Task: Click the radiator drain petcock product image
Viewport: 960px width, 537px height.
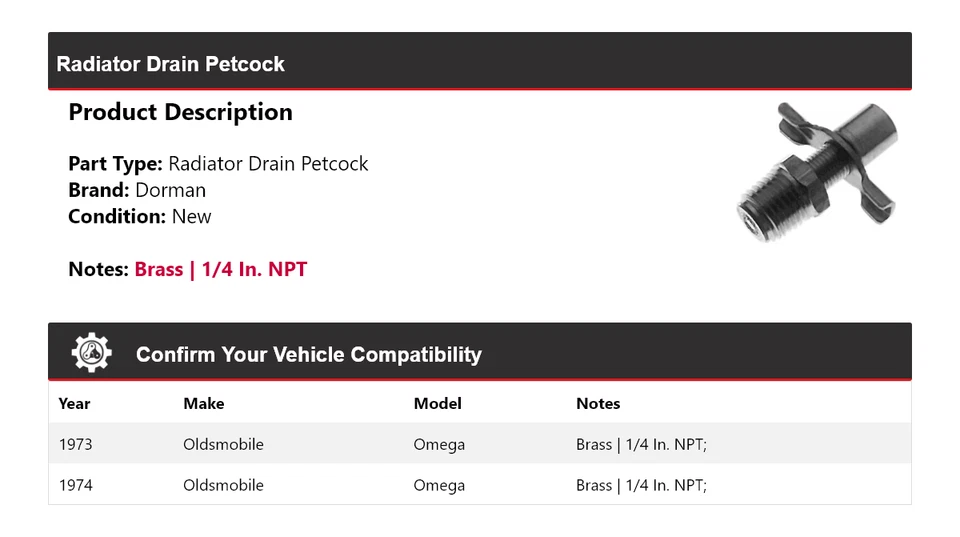Action: [817, 171]
